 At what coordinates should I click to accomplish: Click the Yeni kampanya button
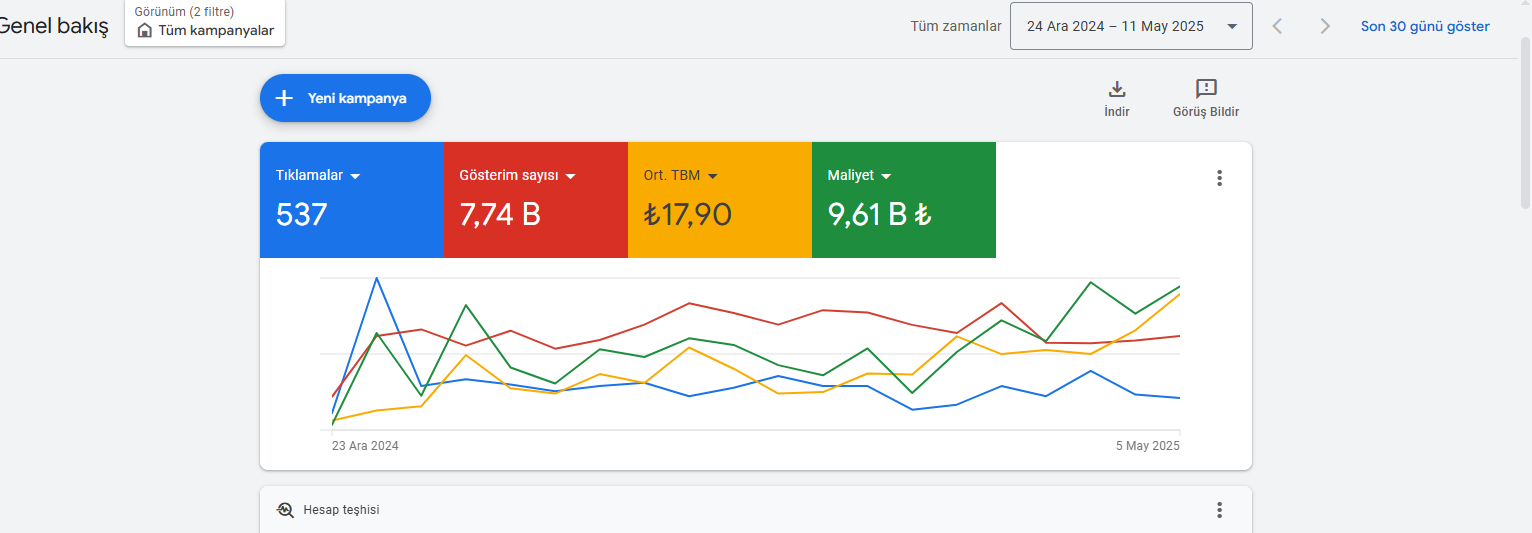point(345,98)
